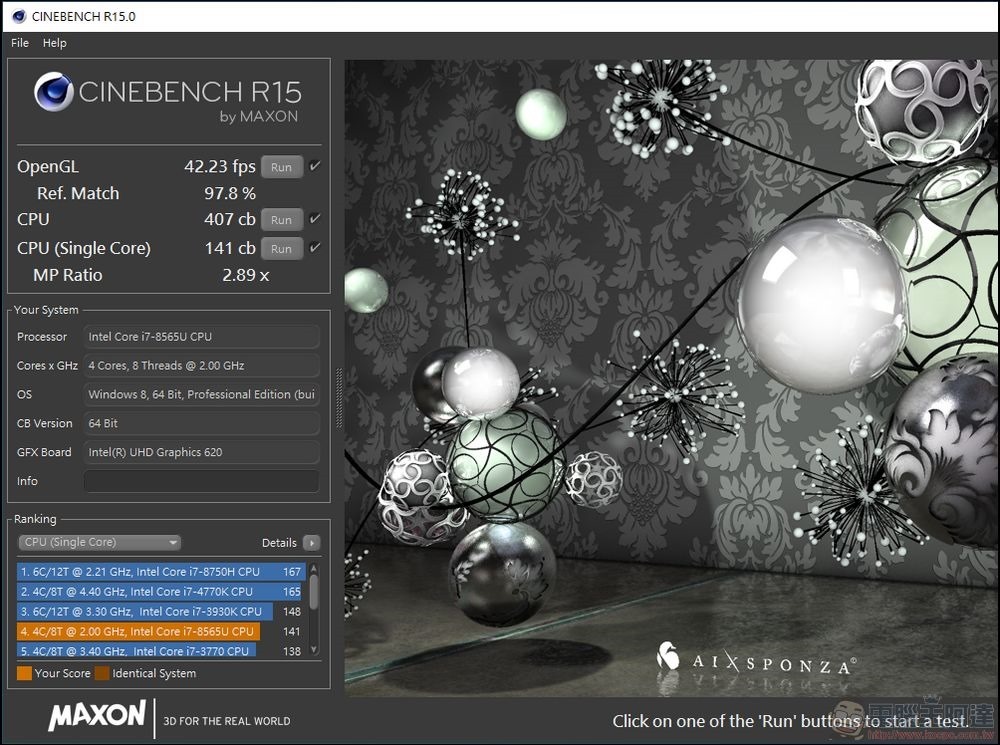Click the Ref. Match value 97.8 %
Screen dimensions: 1000x745
point(230,193)
